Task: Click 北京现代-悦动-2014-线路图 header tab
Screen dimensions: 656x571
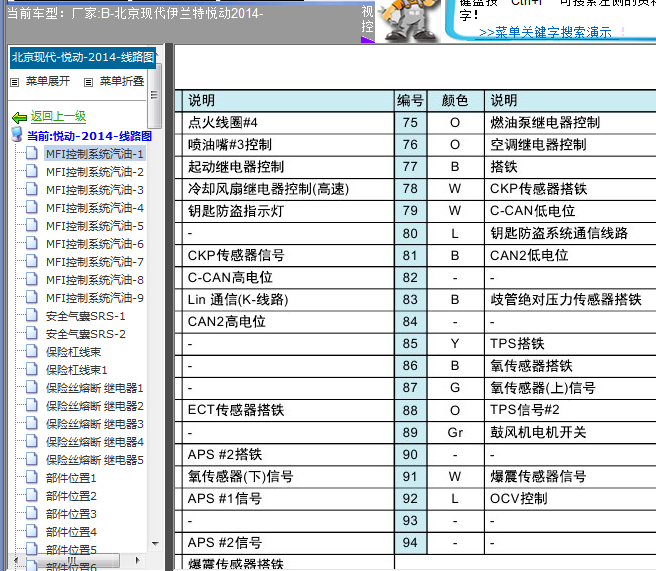Action: coord(83,57)
